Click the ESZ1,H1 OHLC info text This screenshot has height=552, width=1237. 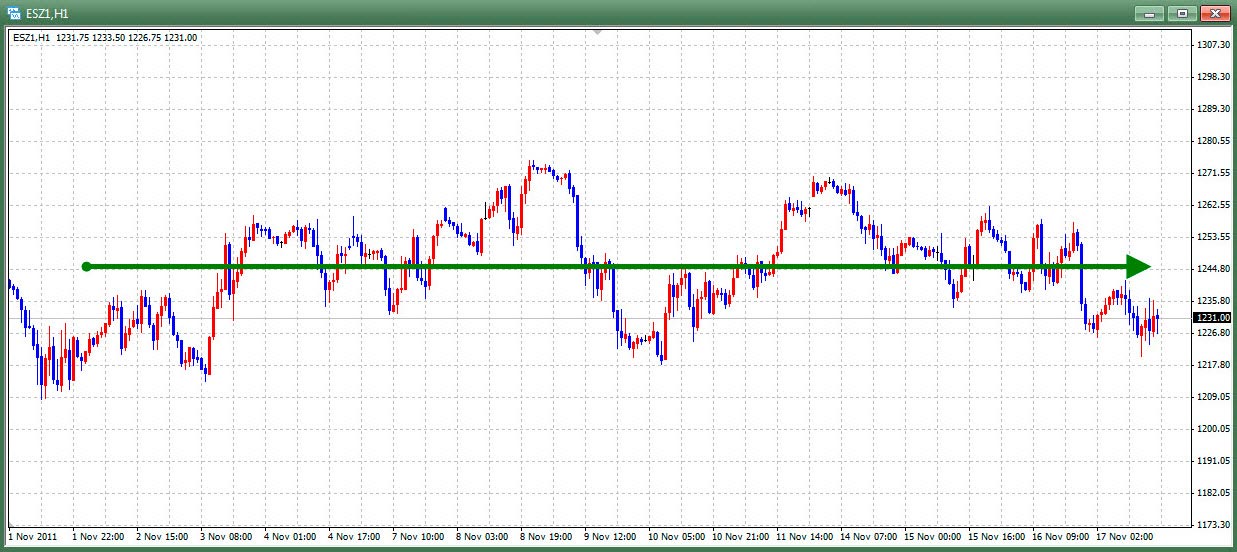pyautogui.click(x=105, y=37)
